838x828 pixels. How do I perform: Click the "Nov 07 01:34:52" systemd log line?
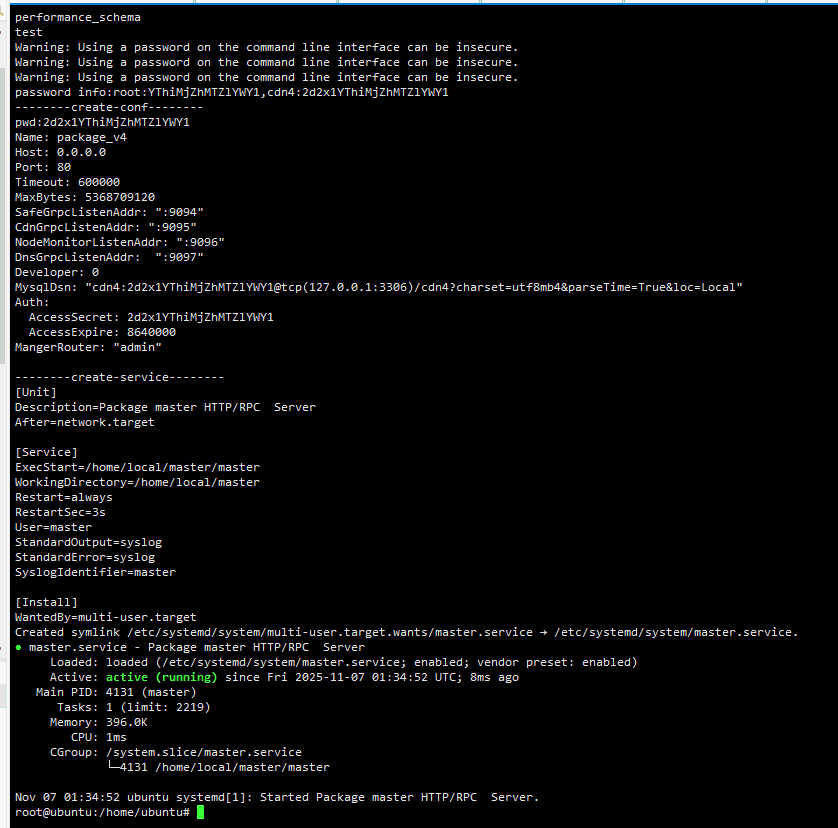pyautogui.click(x=277, y=797)
